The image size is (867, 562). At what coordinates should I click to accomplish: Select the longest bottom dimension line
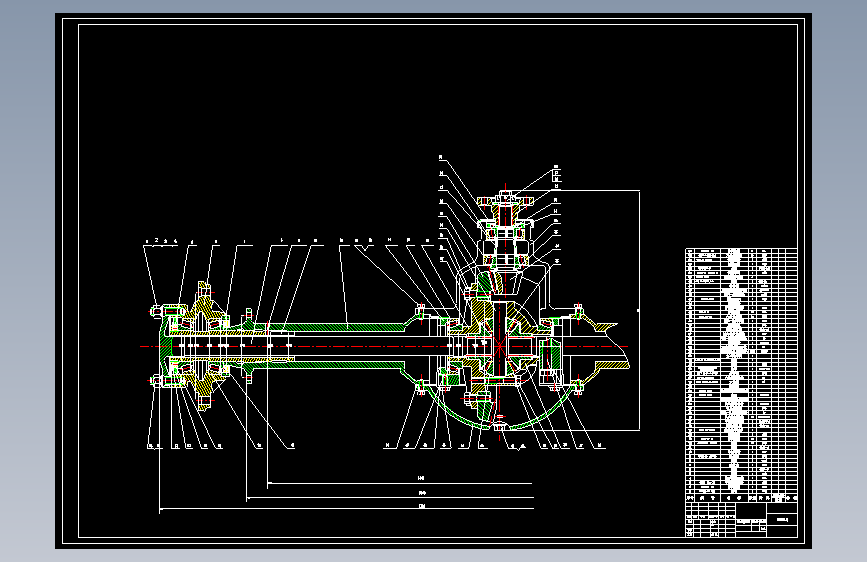(x=347, y=509)
